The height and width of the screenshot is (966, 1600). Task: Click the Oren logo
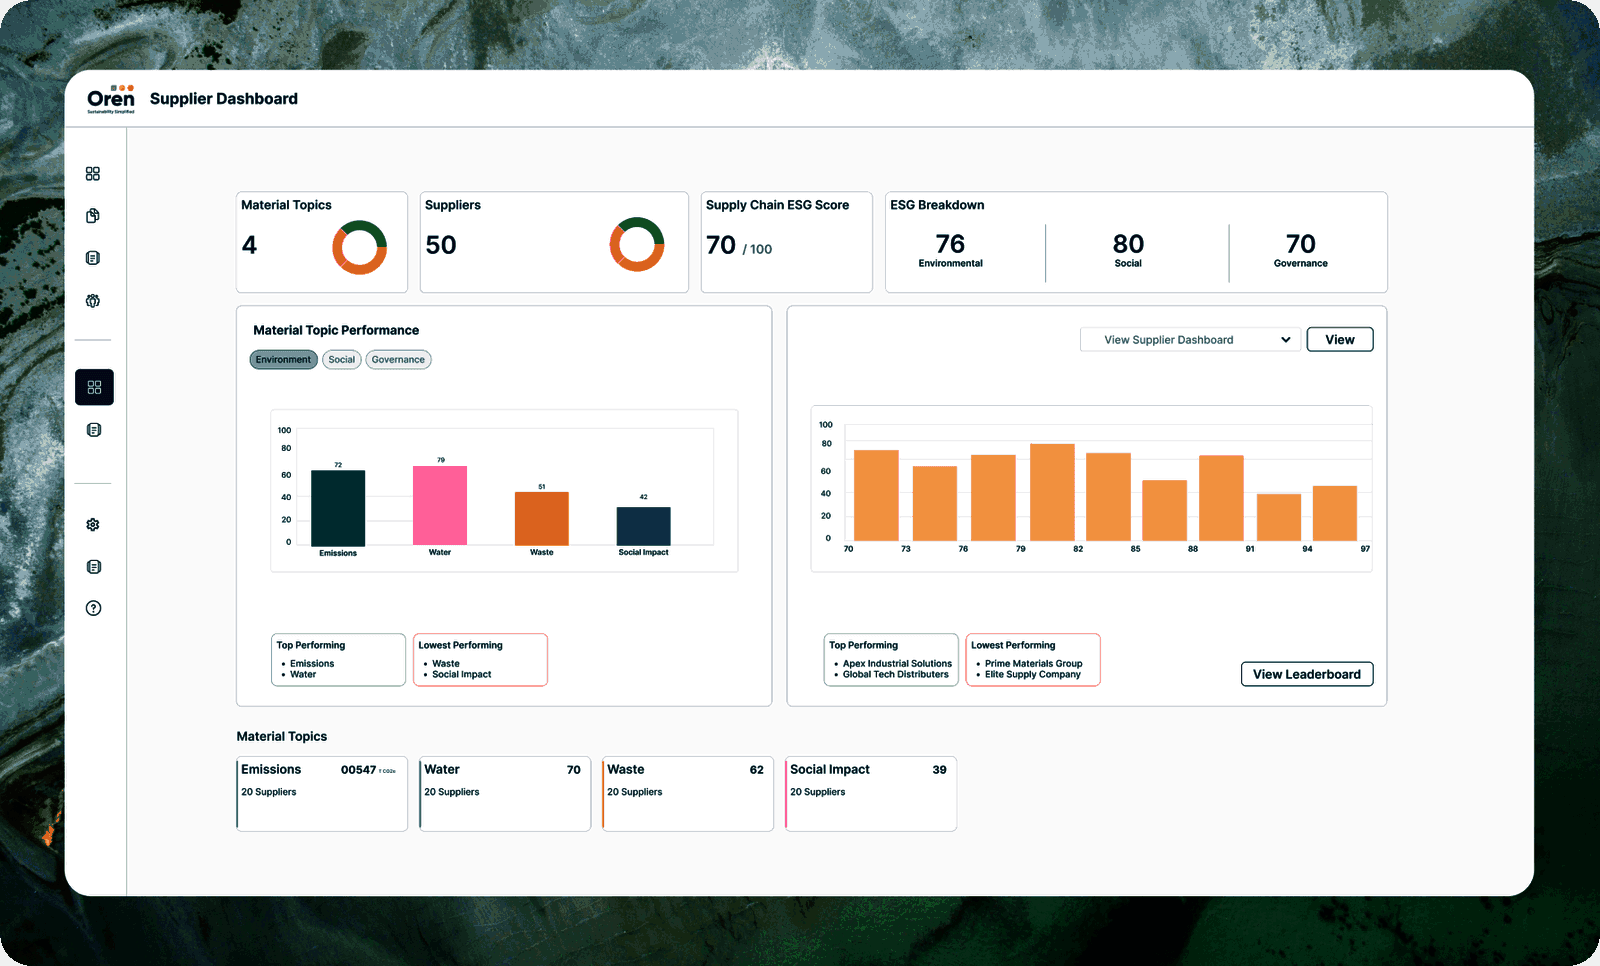click(111, 99)
